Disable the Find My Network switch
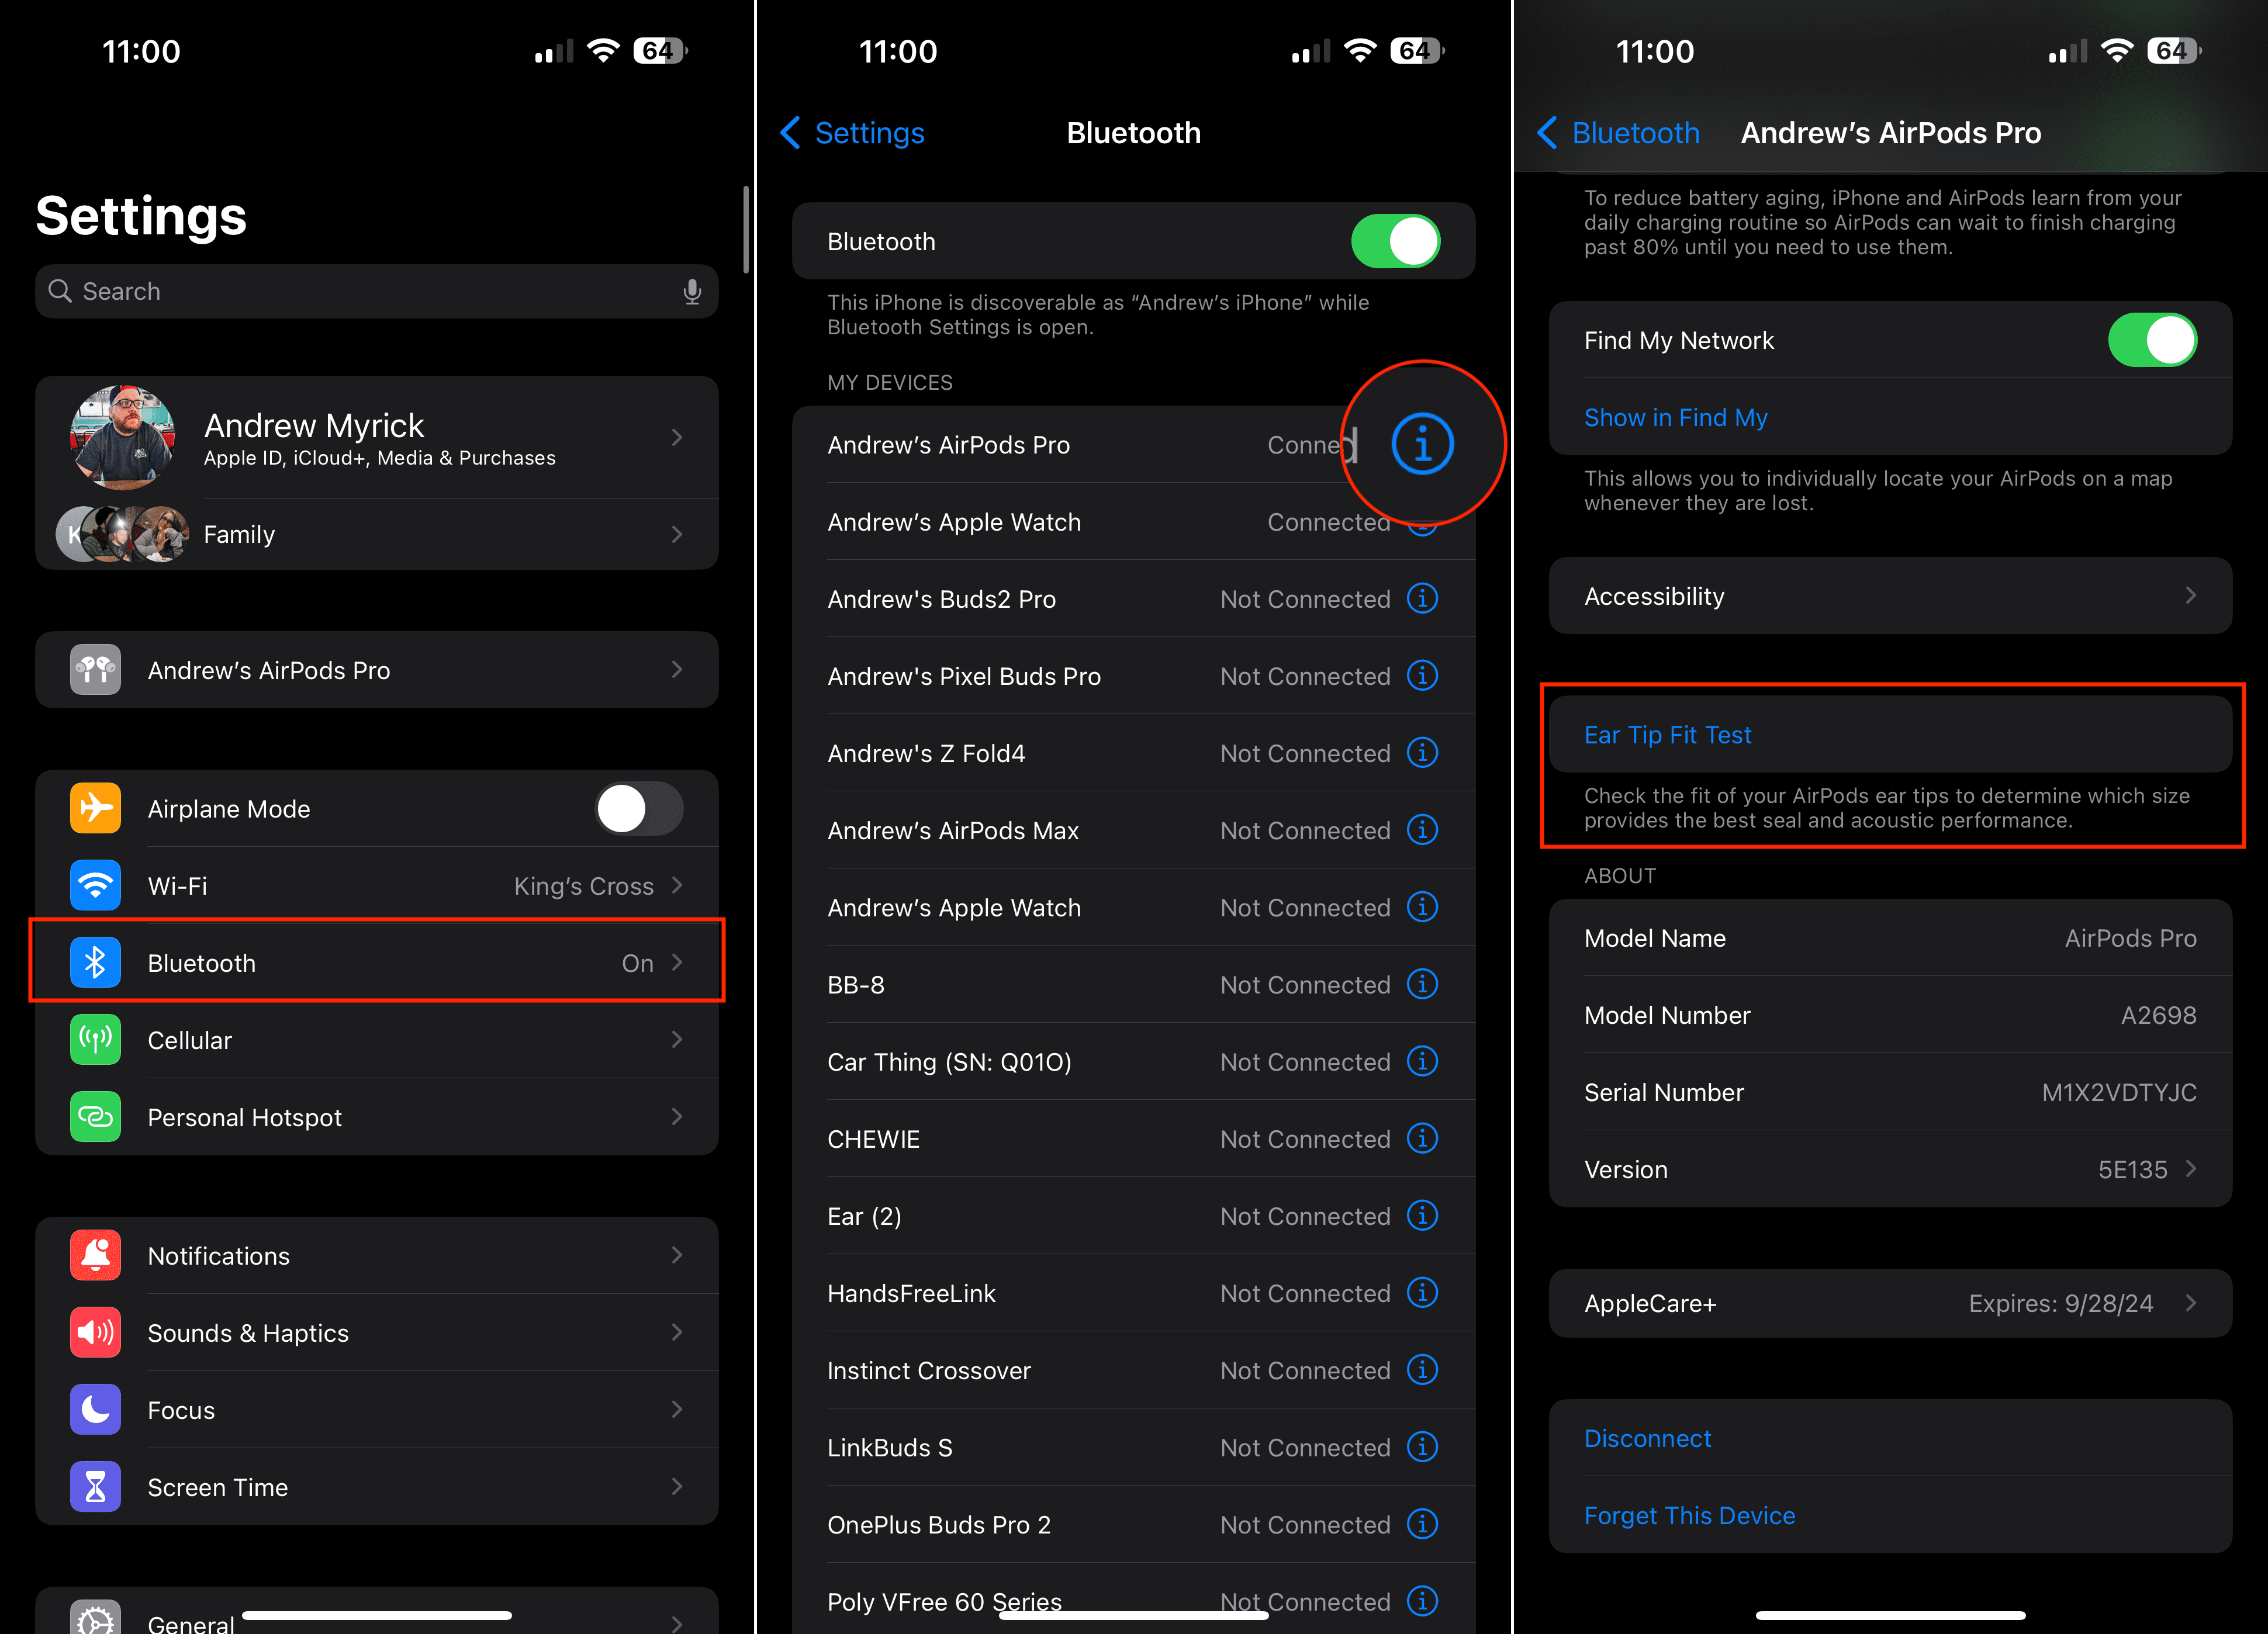 click(2152, 340)
